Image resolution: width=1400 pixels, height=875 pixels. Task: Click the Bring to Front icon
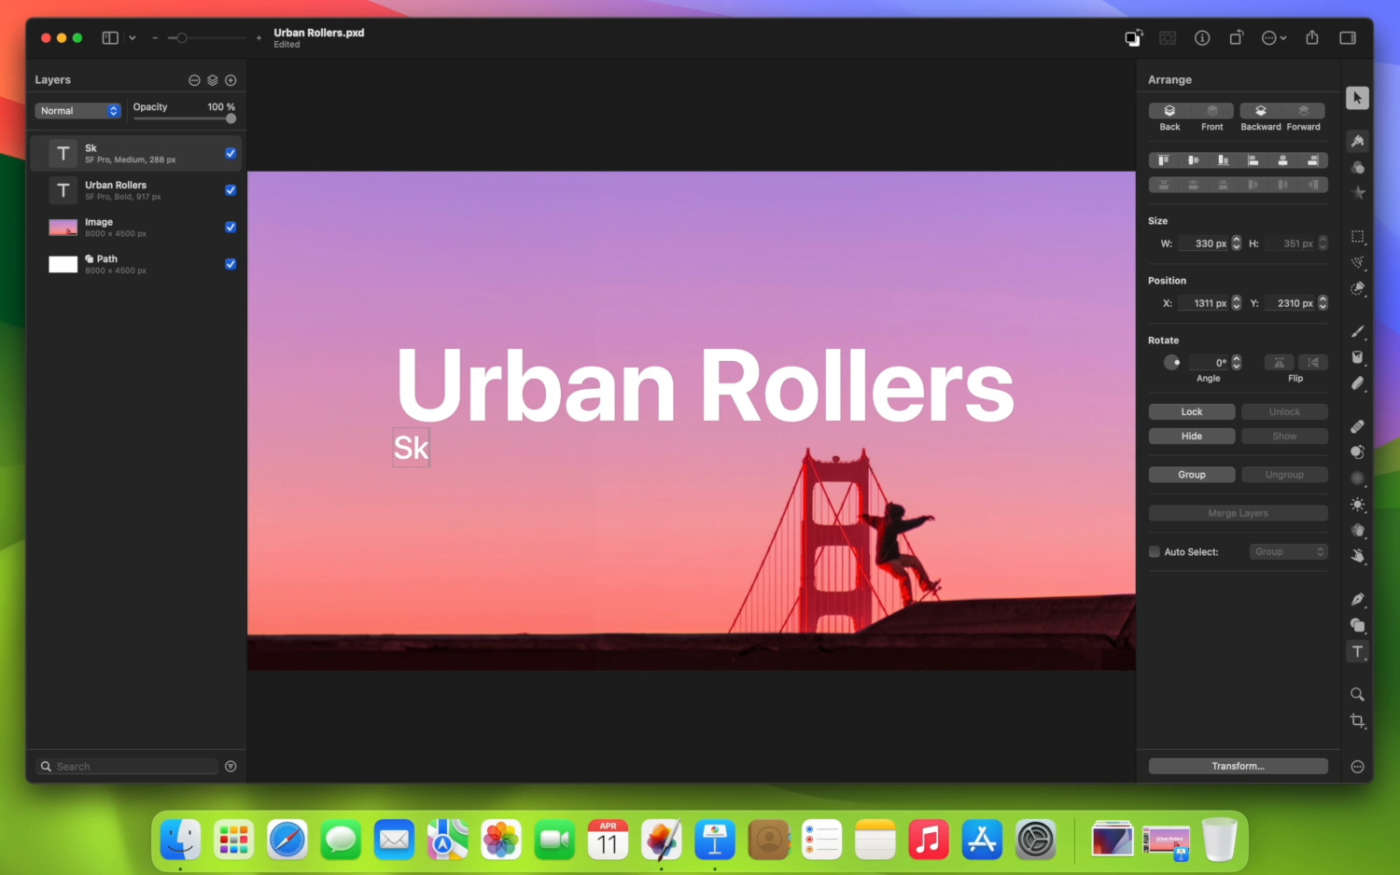(1212, 111)
